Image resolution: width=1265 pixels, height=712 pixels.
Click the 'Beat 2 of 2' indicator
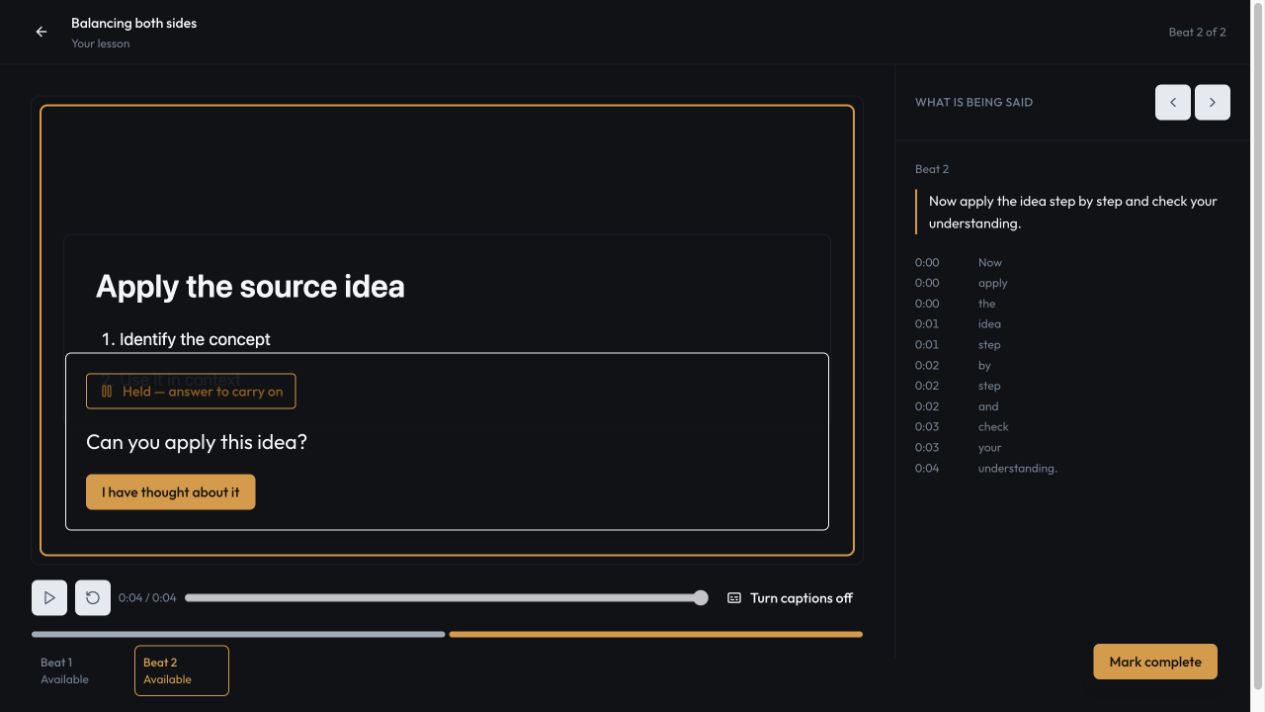coord(1197,32)
